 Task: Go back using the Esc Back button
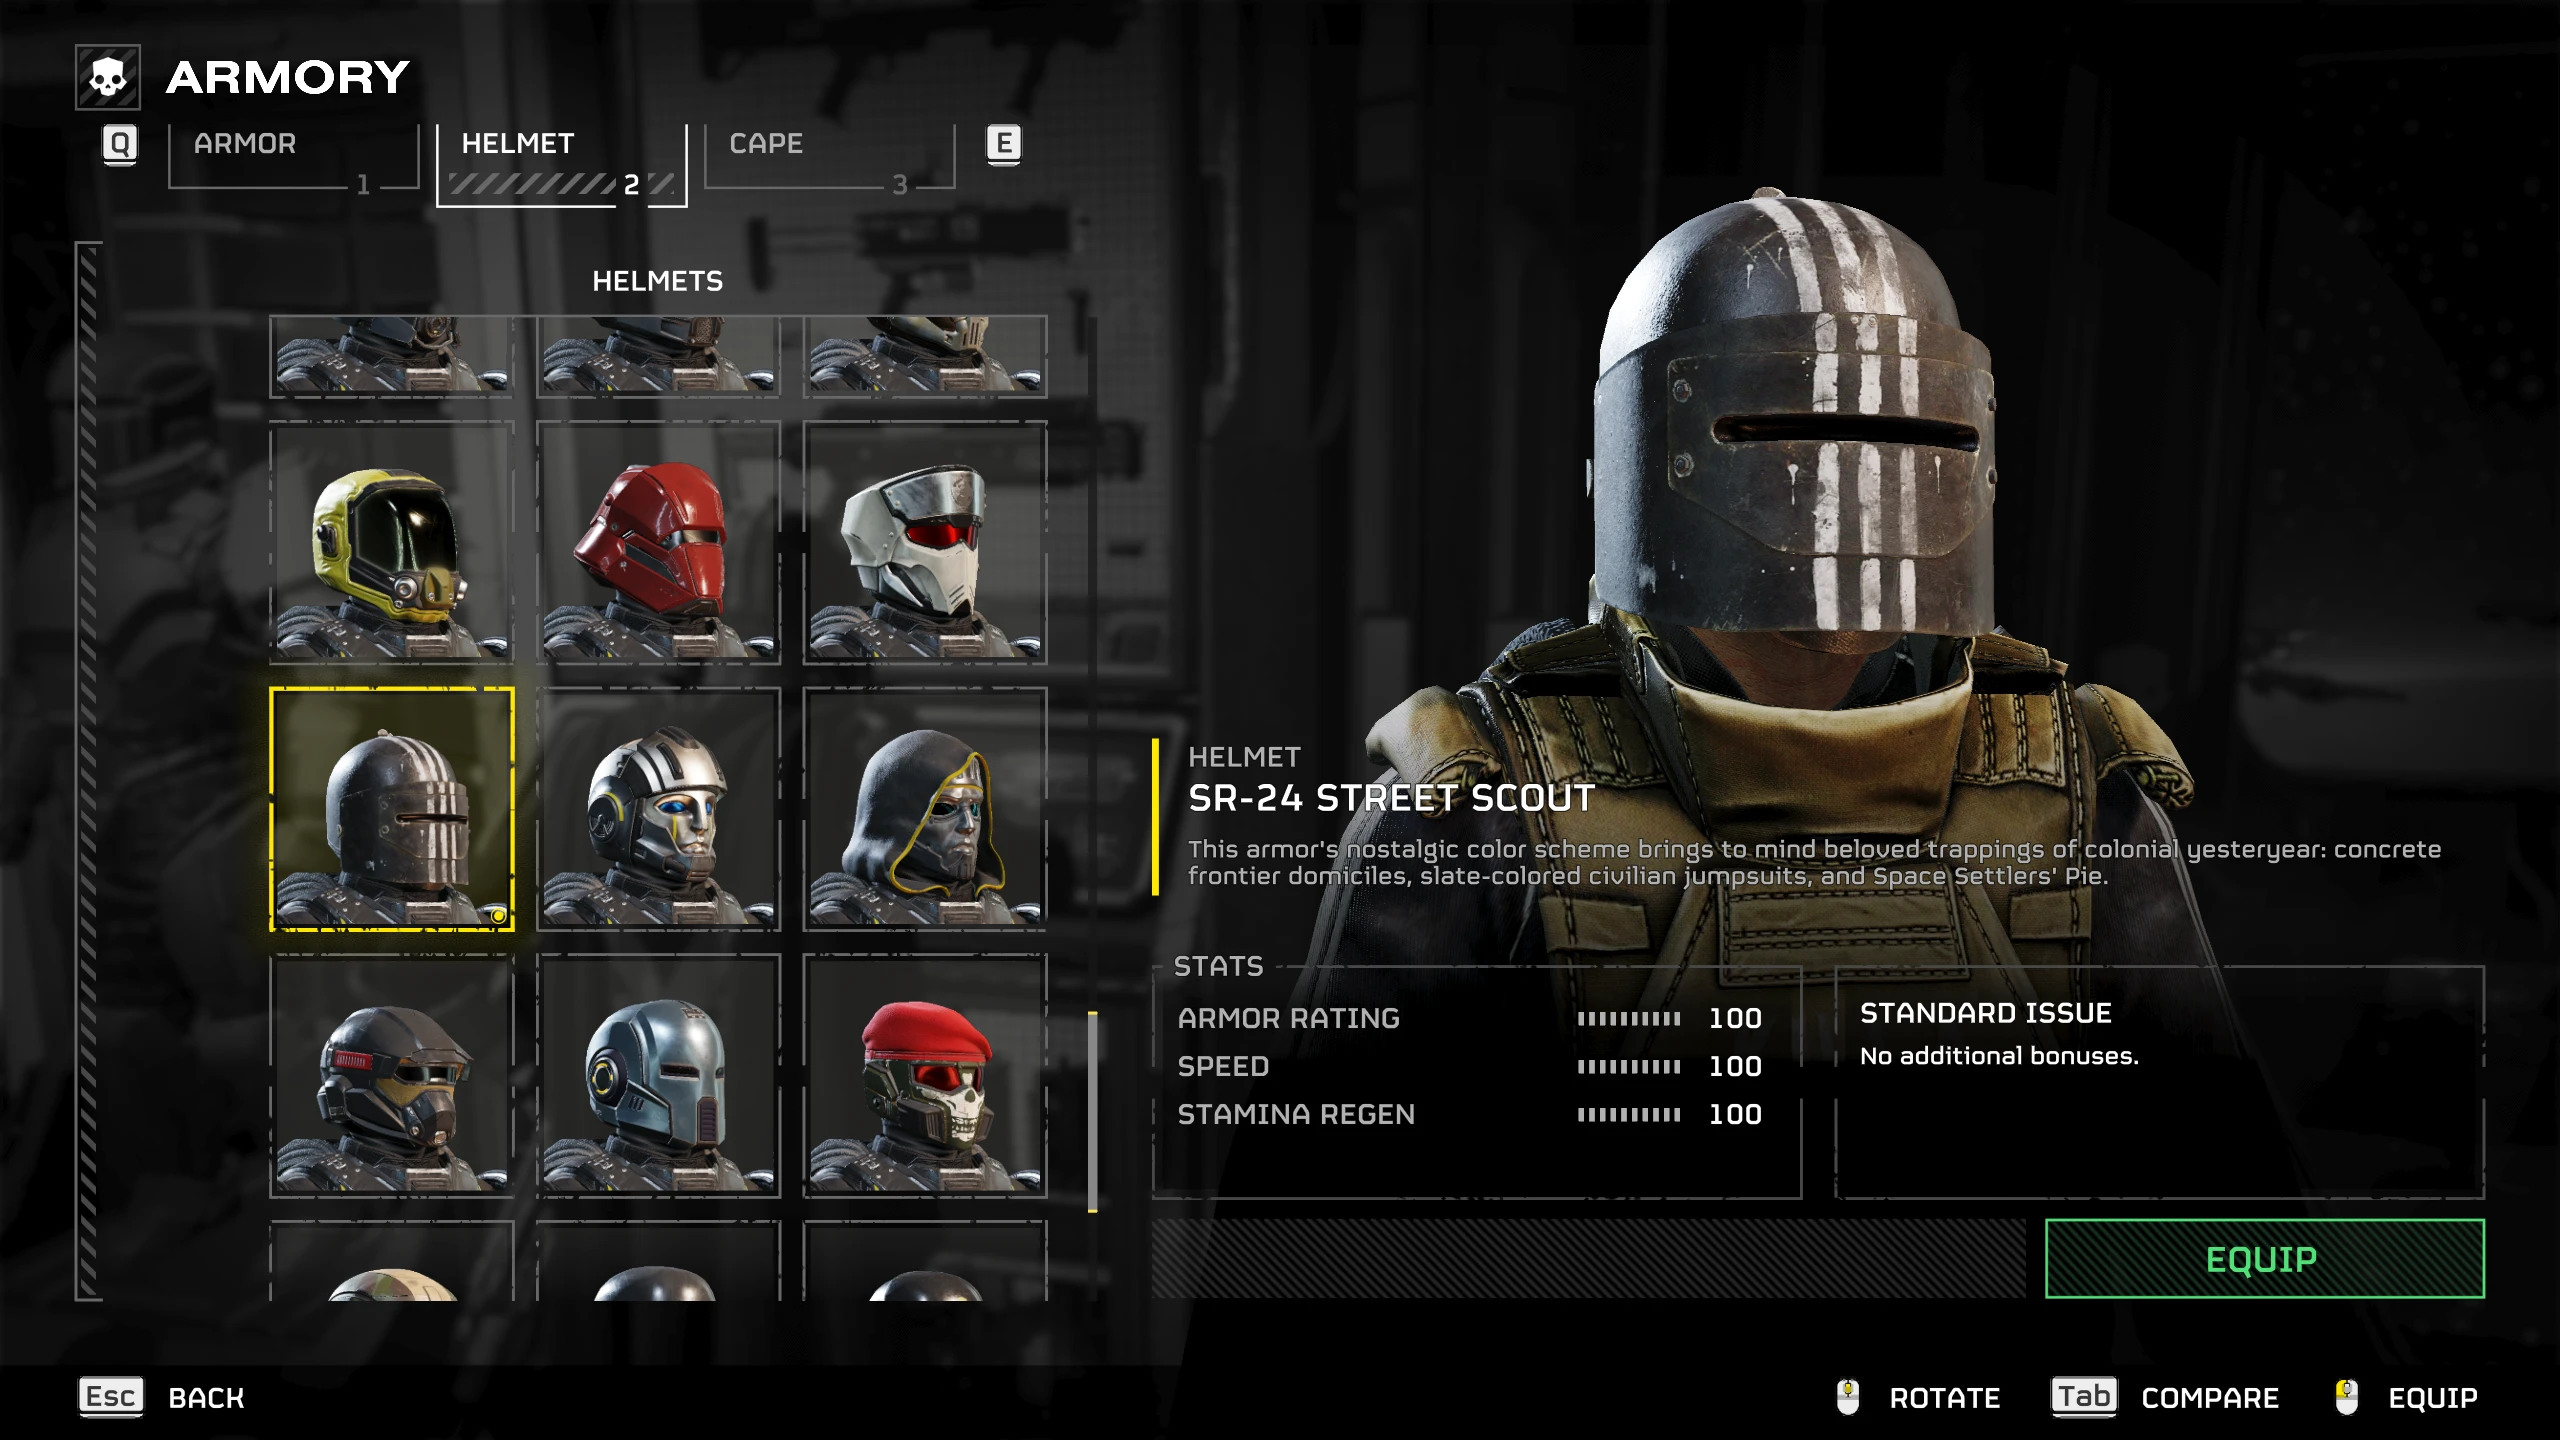(162, 1397)
